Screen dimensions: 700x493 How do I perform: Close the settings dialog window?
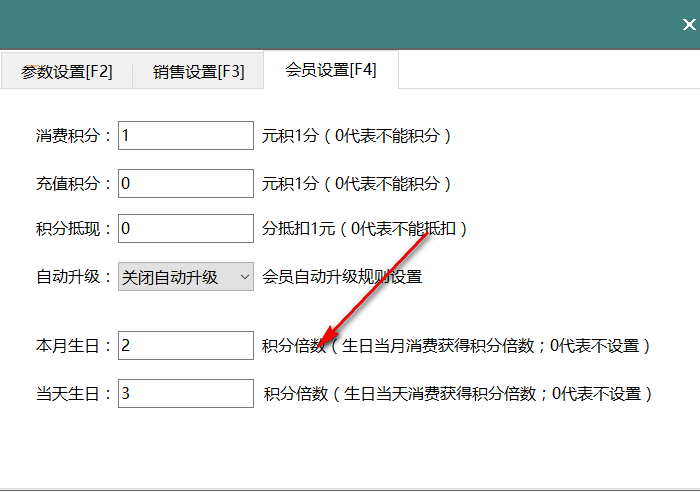[x=689, y=25]
